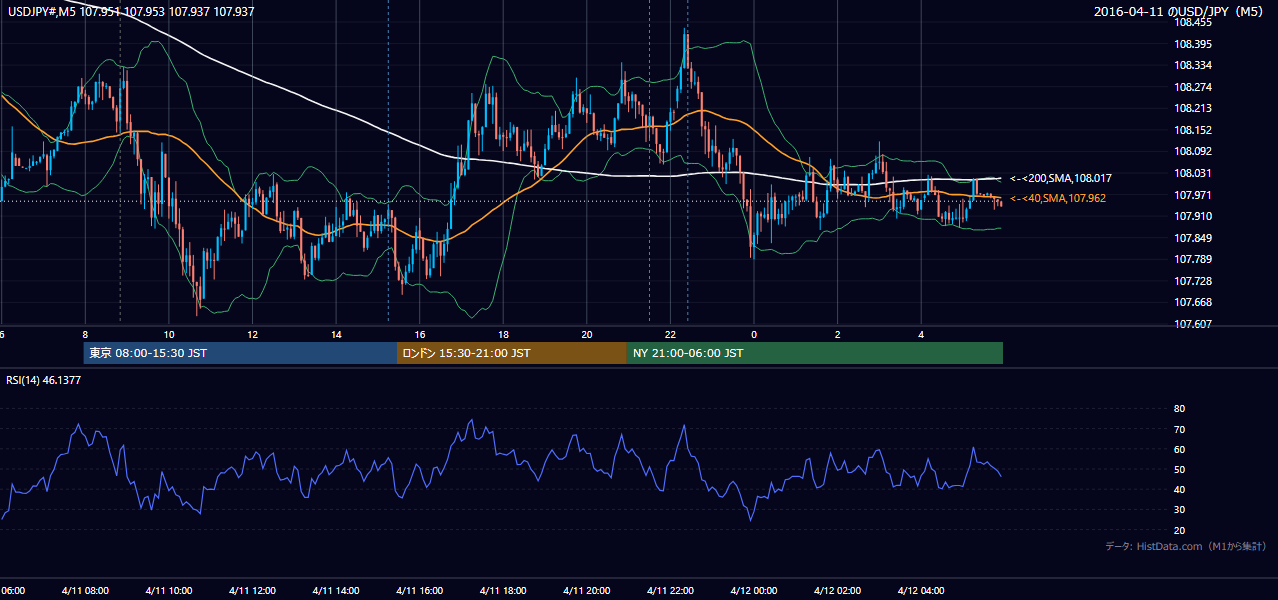1278x600 pixels.
Task: Click the 40 SMA 107.962 label
Action: tap(1058, 198)
